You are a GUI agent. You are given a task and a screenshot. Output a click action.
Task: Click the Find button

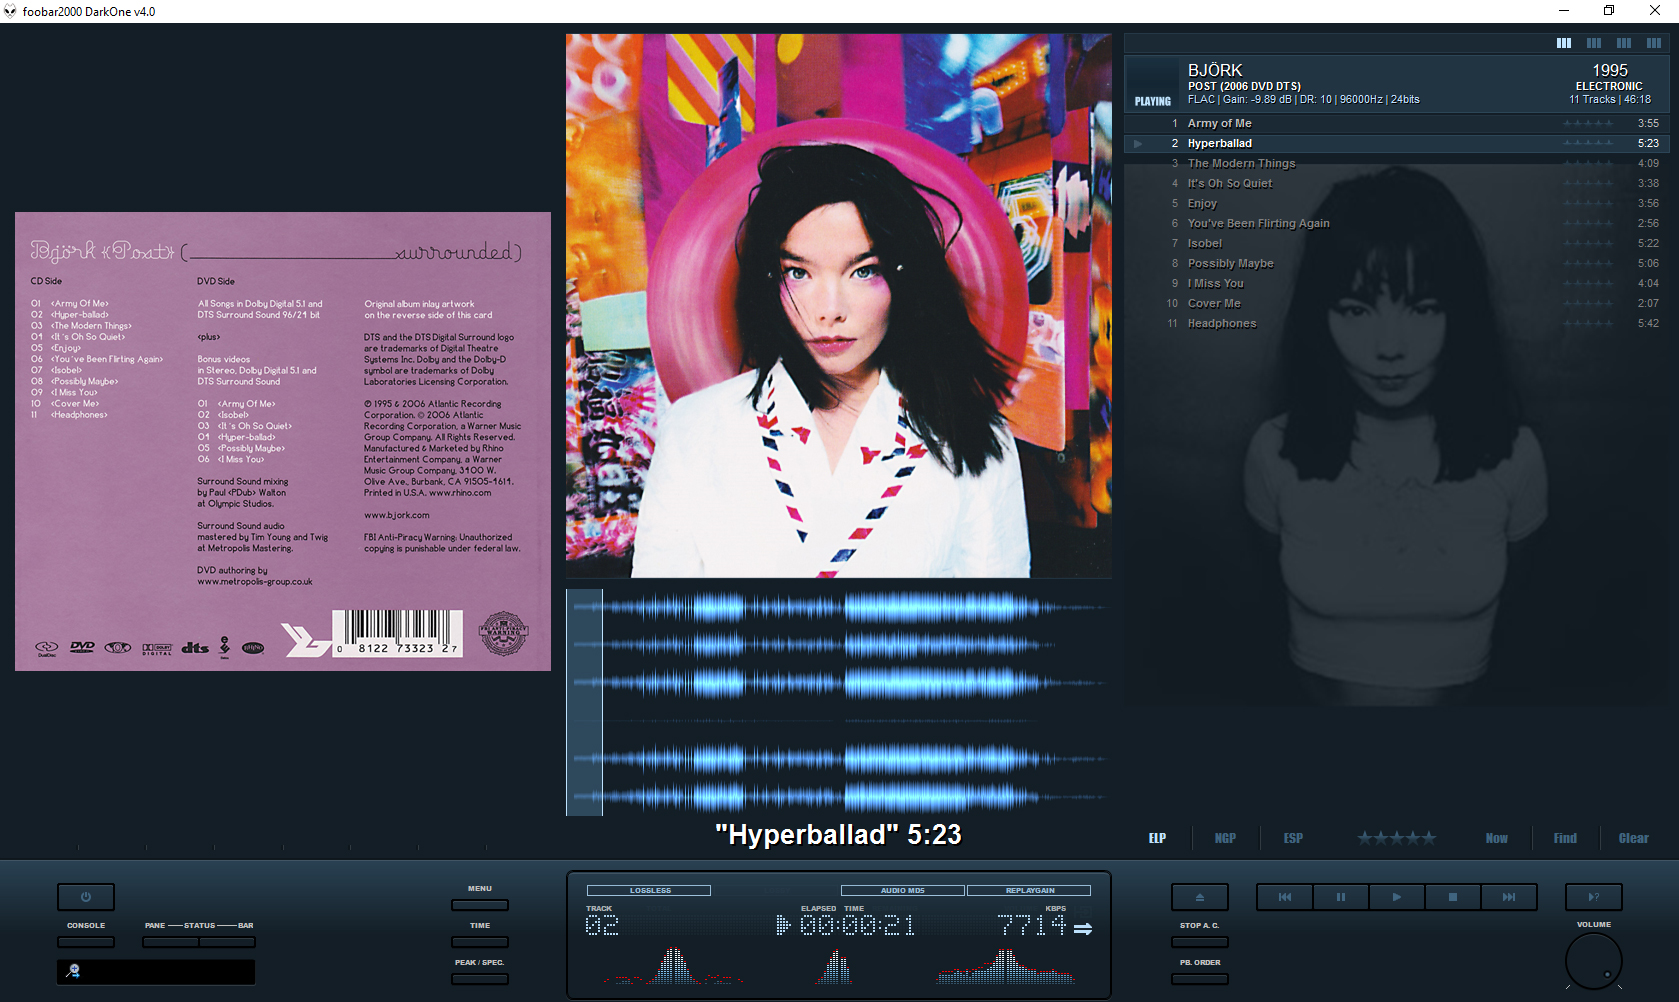(x=1565, y=838)
